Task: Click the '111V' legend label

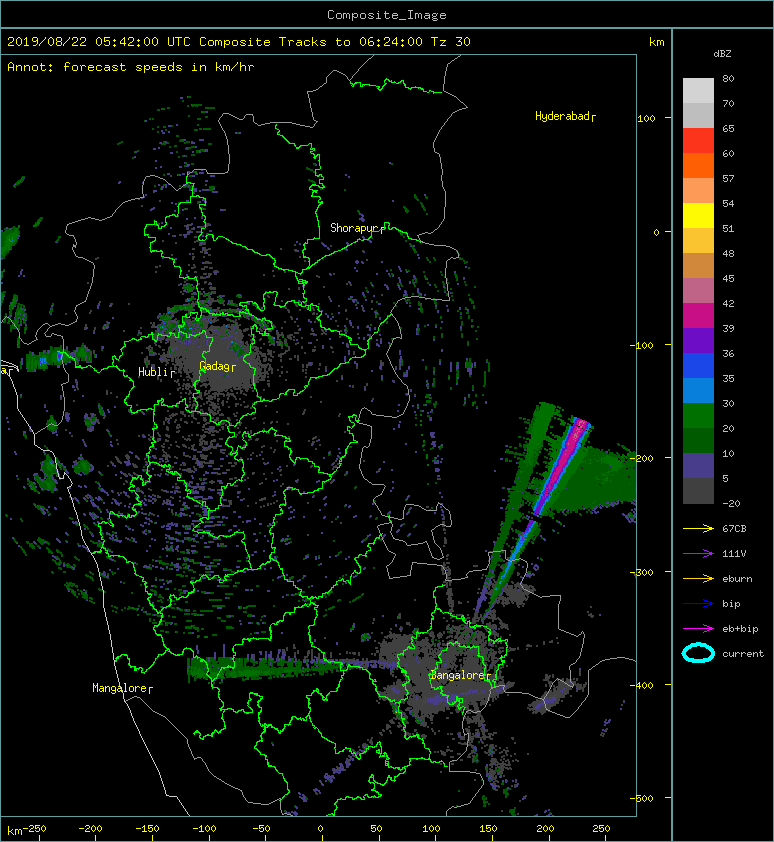Action: [734, 554]
